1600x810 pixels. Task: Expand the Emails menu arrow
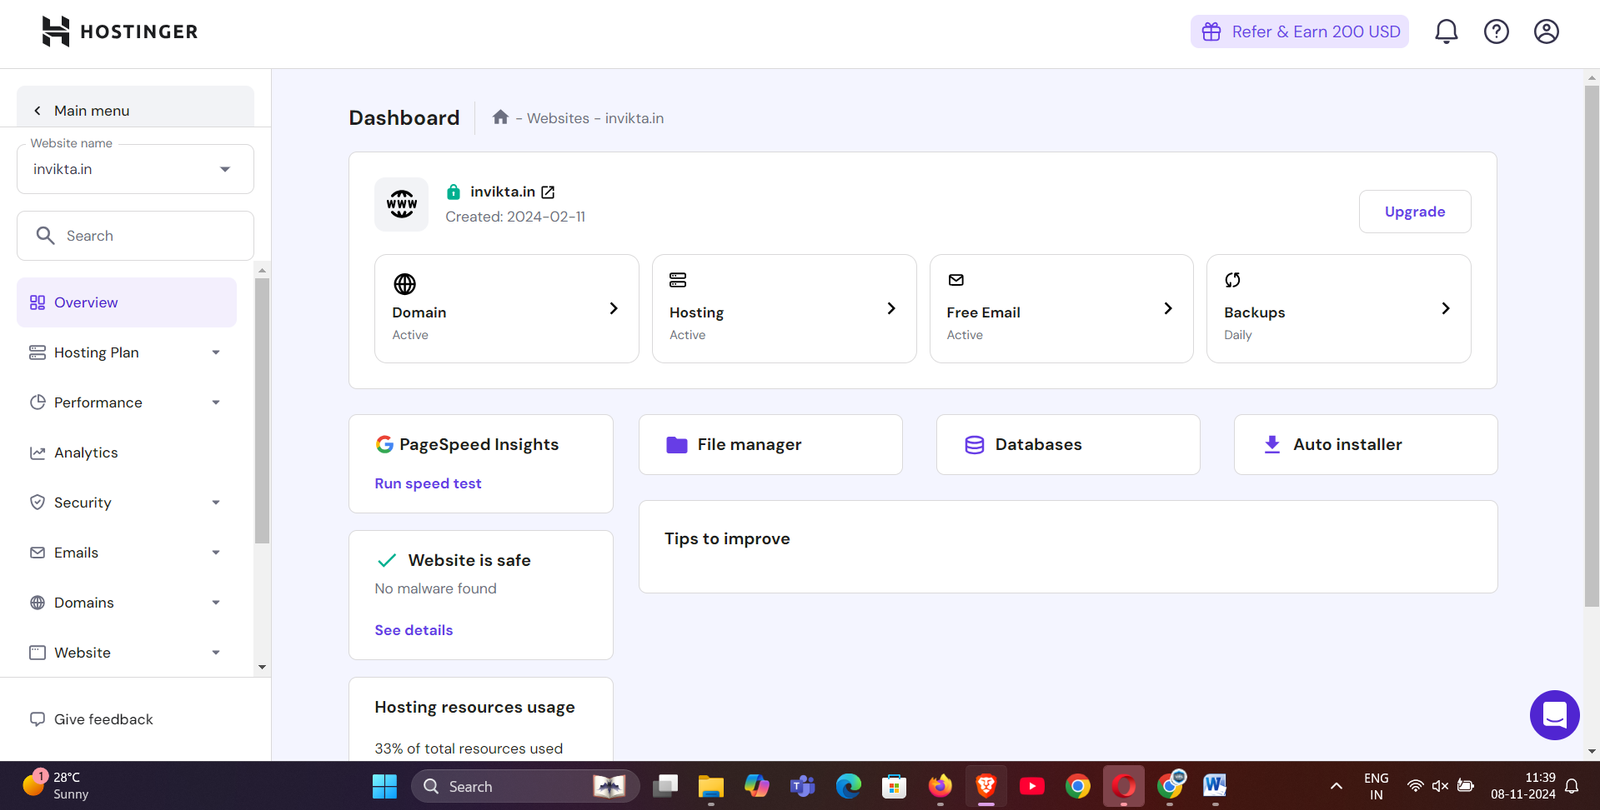[x=216, y=553]
